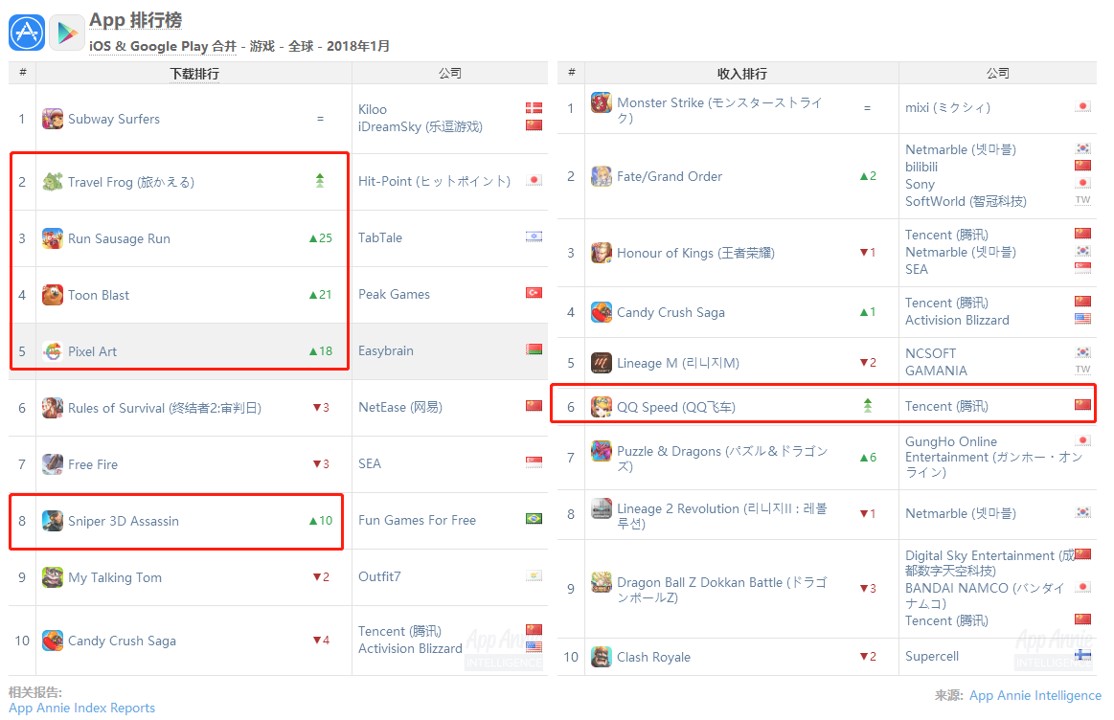
Task: Open the Clash Royale title link
Action: 653,657
